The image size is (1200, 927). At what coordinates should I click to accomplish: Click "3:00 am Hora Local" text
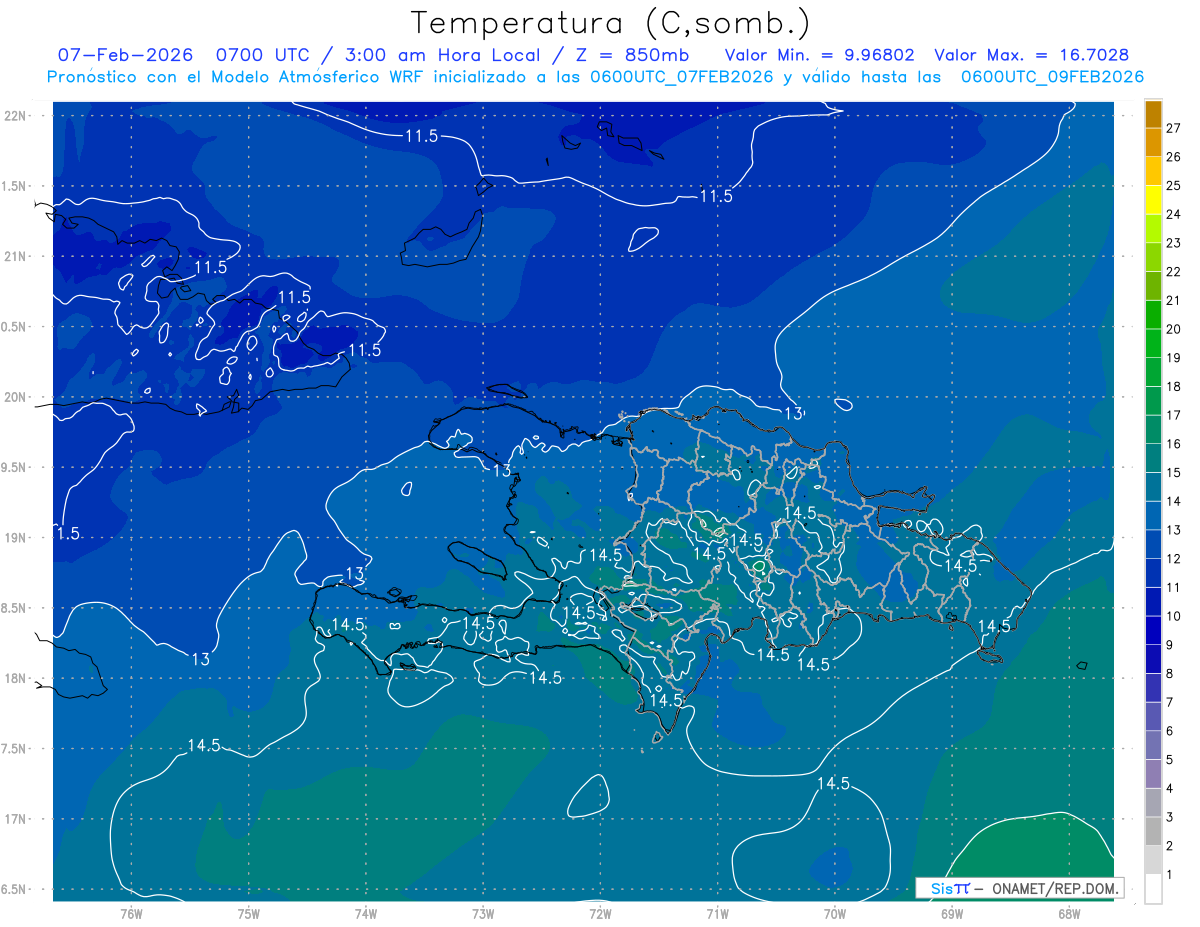click(x=442, y=55)
